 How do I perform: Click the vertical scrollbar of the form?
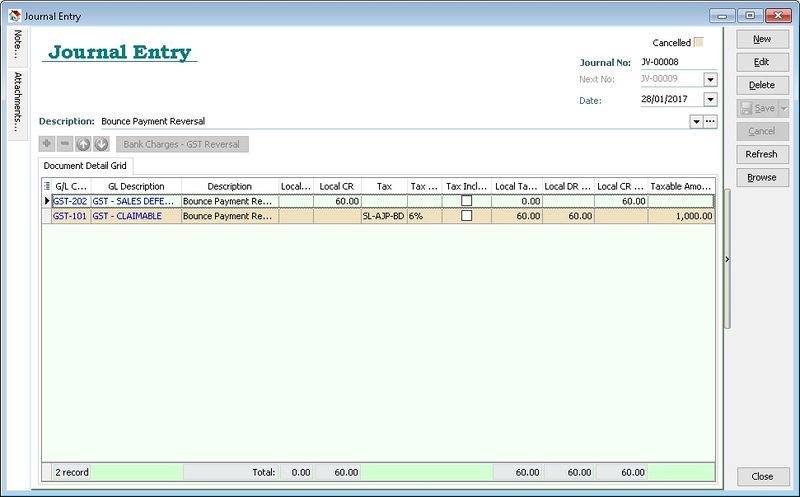[x=727, y=259]
